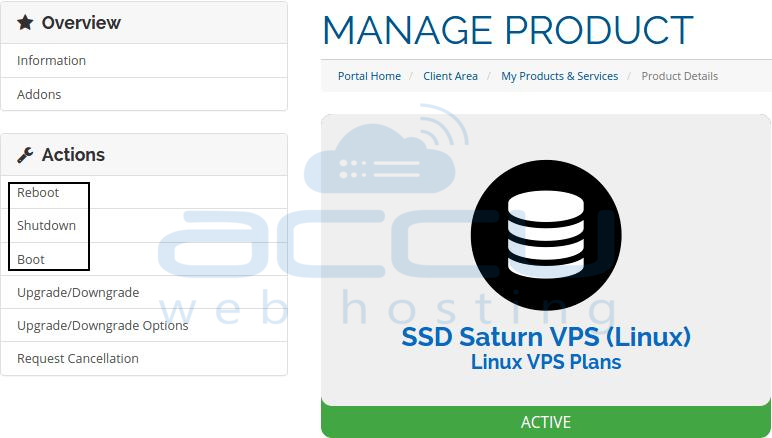Image resolution: width=772 pixels, height=438 pixels.
Task: Start the VPS with Boot
Action: point(144,259)
